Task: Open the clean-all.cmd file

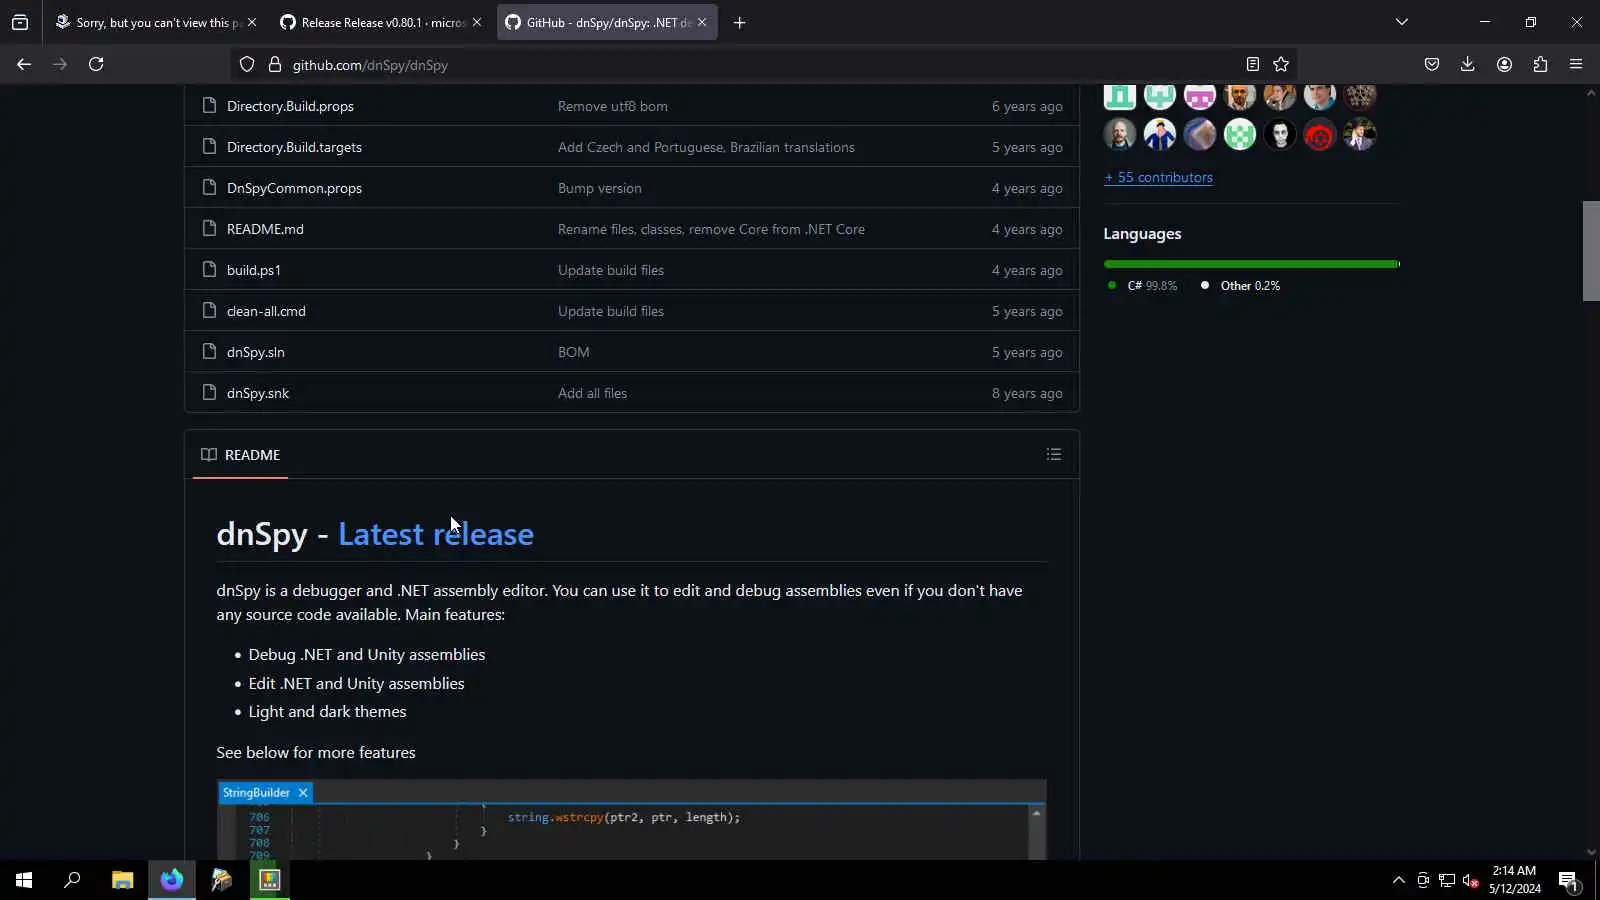Action: click(x=266, y=311)
